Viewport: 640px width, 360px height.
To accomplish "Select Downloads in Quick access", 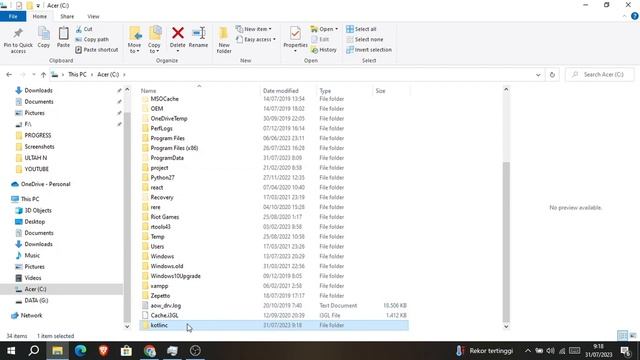I will pyautogui.click(x=38, y=91).
